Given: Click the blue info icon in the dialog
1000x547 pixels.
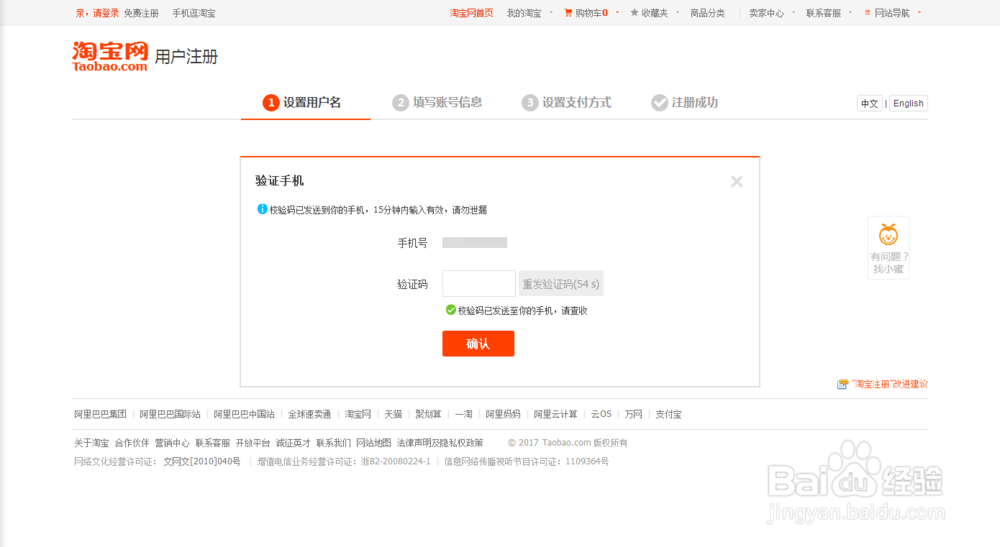Looking at the screenshot, I should coord(261,209).
